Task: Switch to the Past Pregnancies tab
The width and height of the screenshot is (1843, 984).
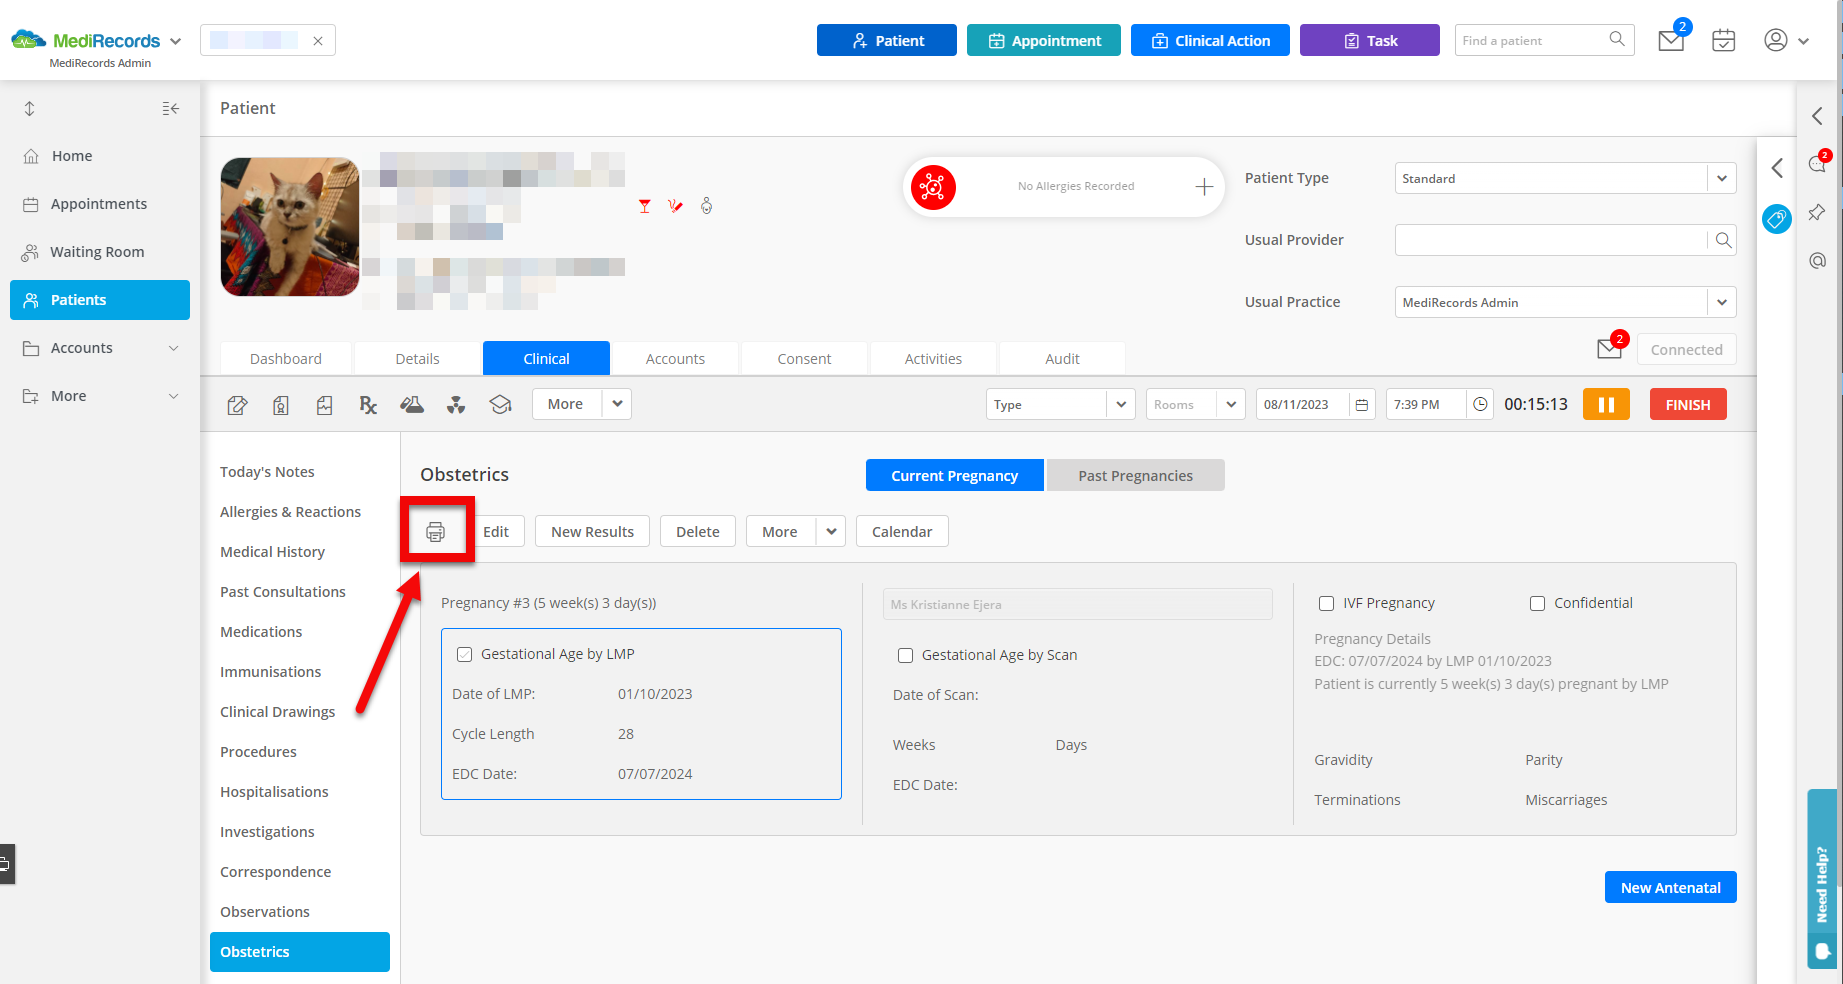Action: point(1135,475)
